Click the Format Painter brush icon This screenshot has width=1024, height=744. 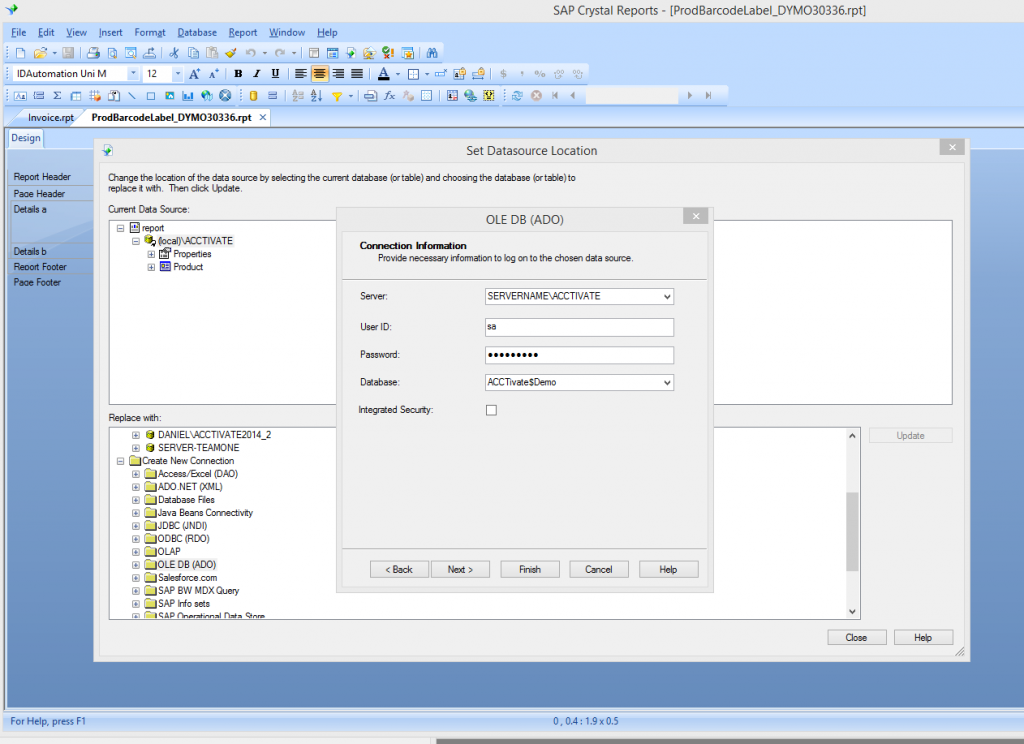point(231,53)
